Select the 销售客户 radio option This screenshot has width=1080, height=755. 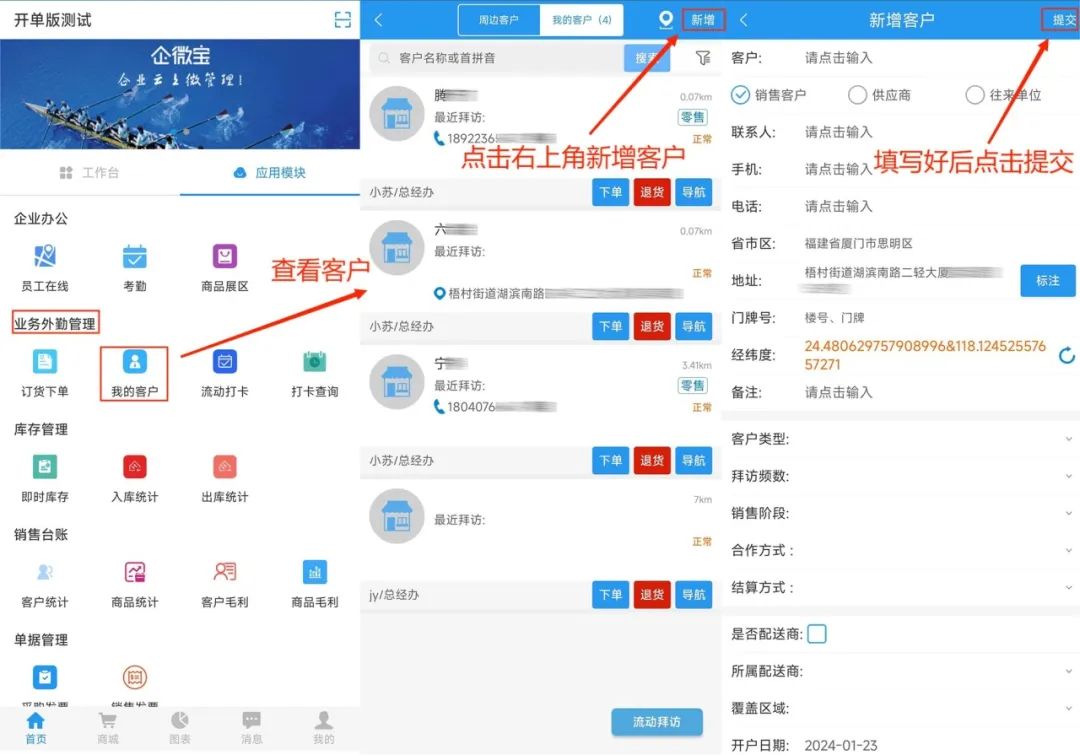[740, 95]
